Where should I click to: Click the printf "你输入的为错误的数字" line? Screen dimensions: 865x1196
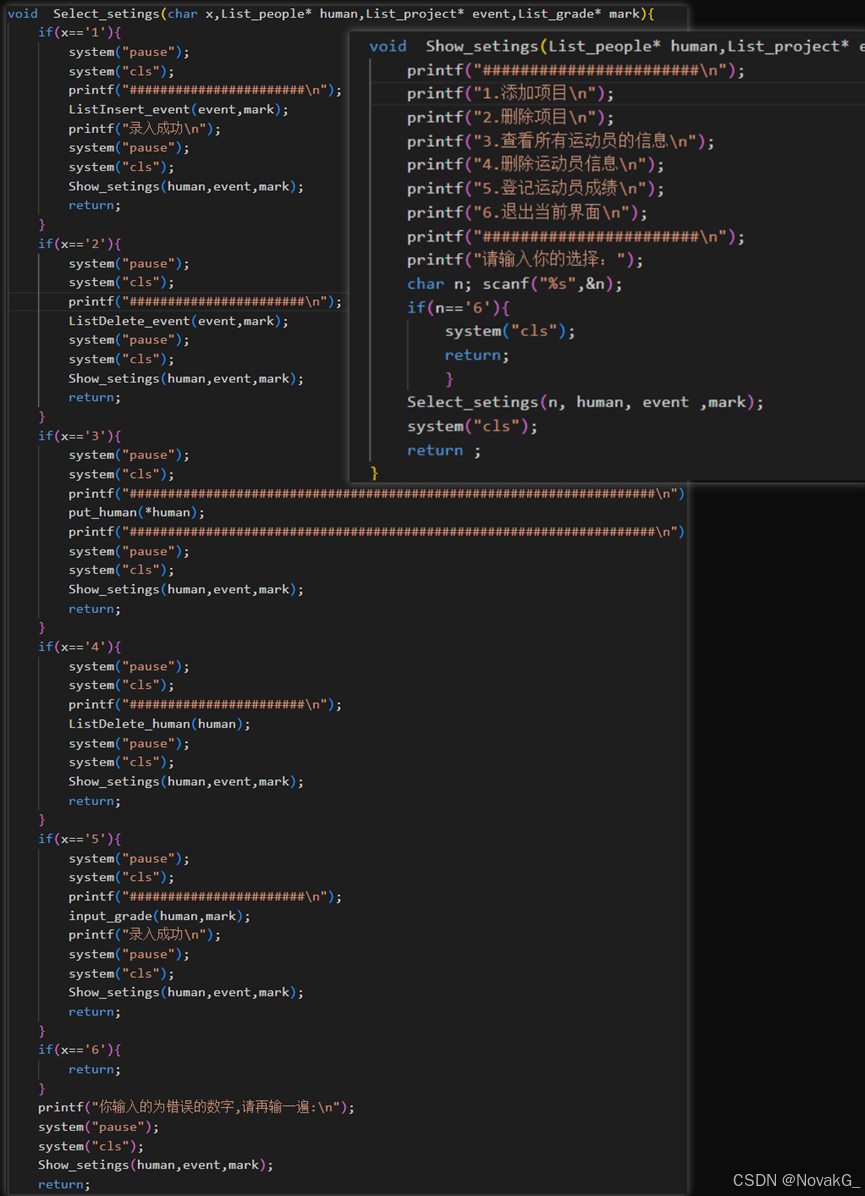coord(196,1107)
